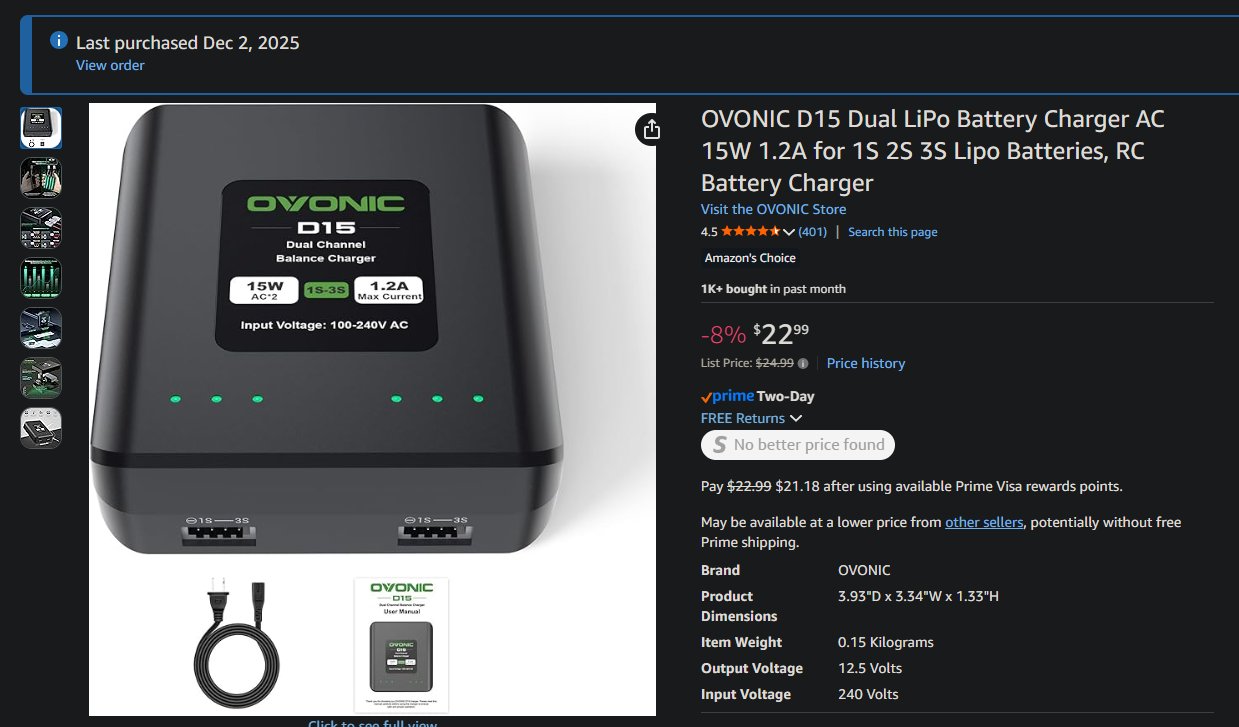The height and width of the screenshot is (727, 1239).
Task: Select the second product thumbnail
Action: tap(41, 178)
